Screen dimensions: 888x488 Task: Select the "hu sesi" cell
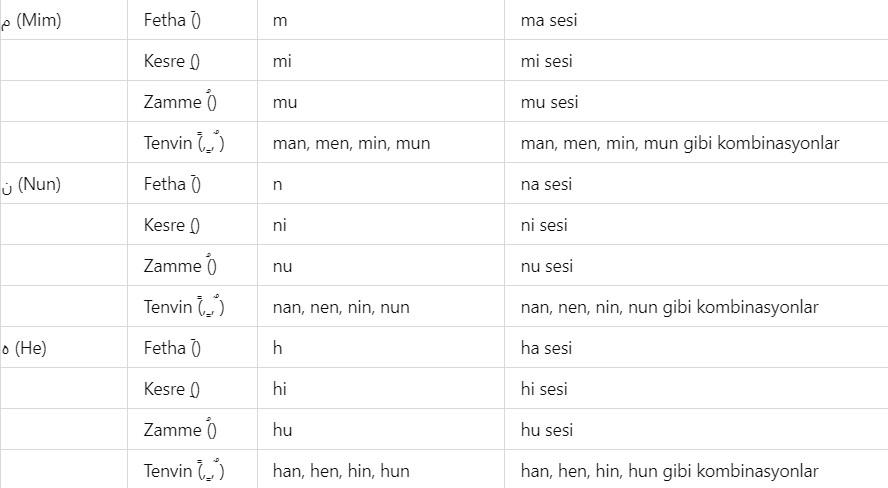(x=547, y=430)
